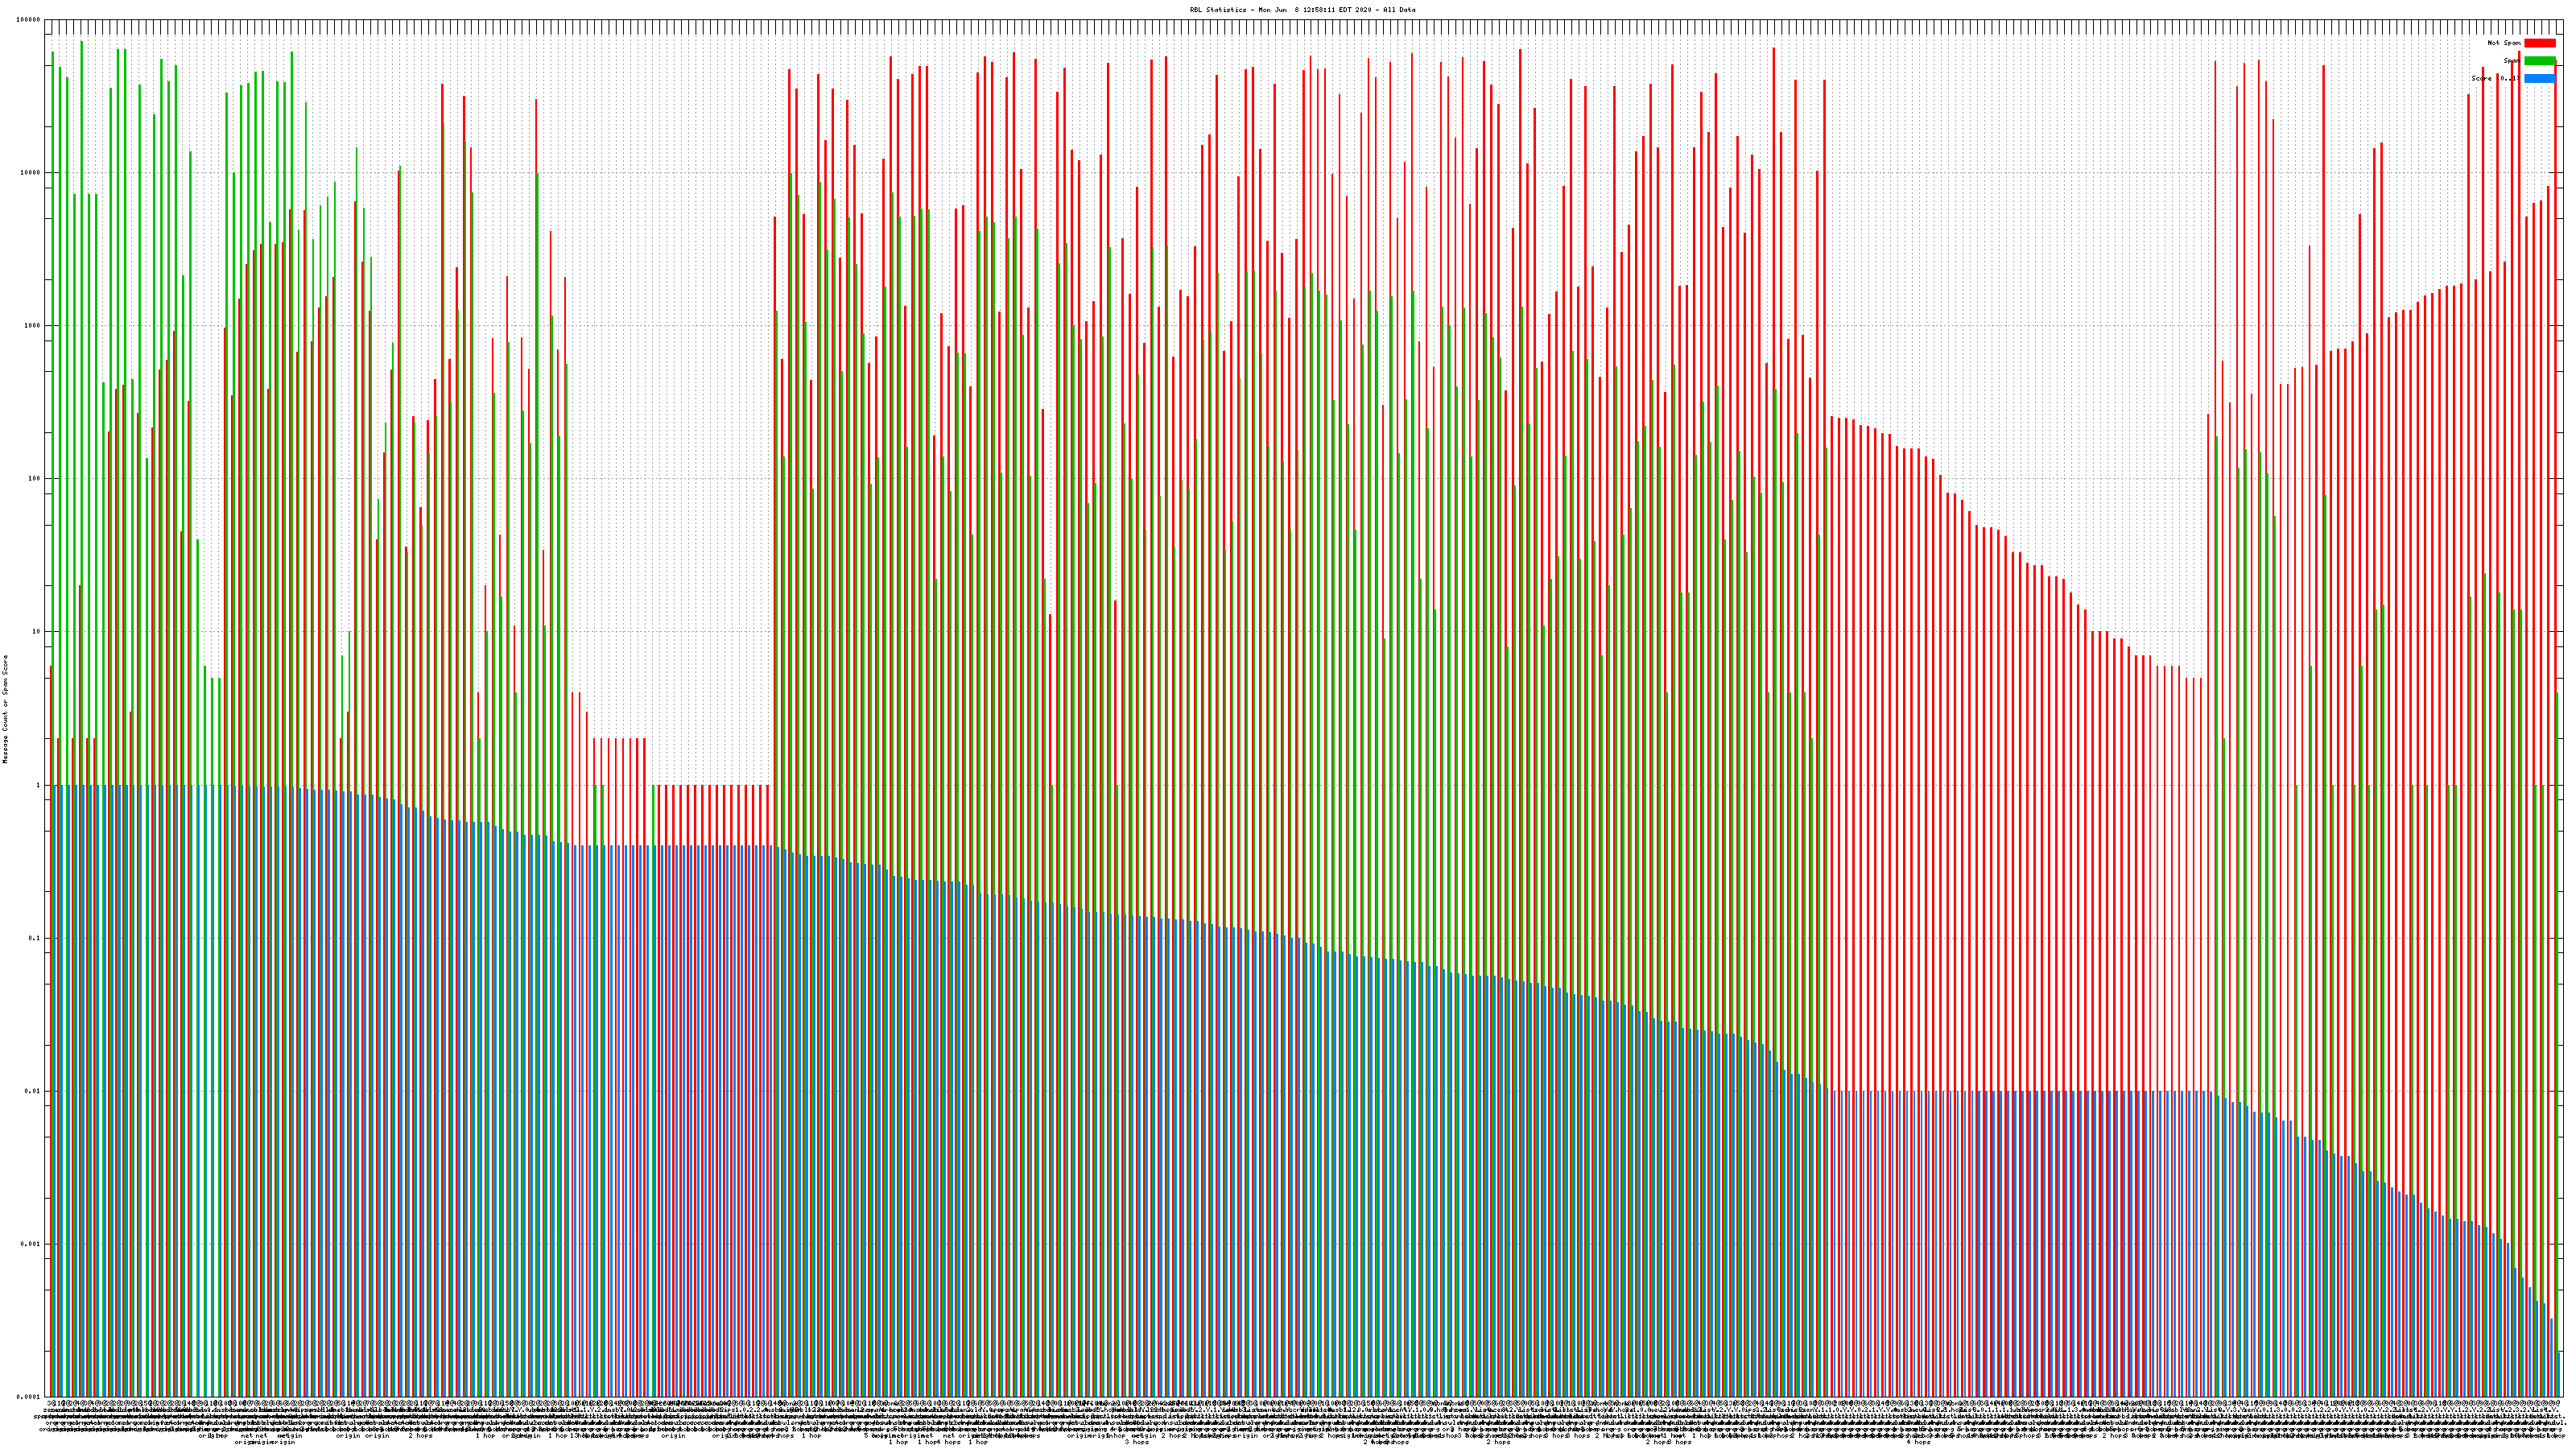
Task: Click the 100000 y-axis tick label
Action: click(x=28, y=19)
